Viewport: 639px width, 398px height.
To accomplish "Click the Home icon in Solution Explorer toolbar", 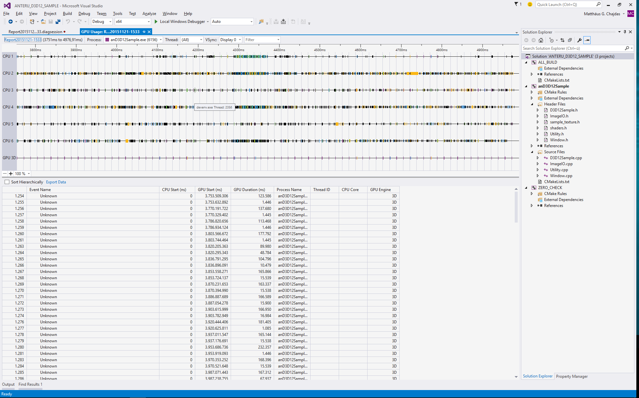I will click(540, 40).
